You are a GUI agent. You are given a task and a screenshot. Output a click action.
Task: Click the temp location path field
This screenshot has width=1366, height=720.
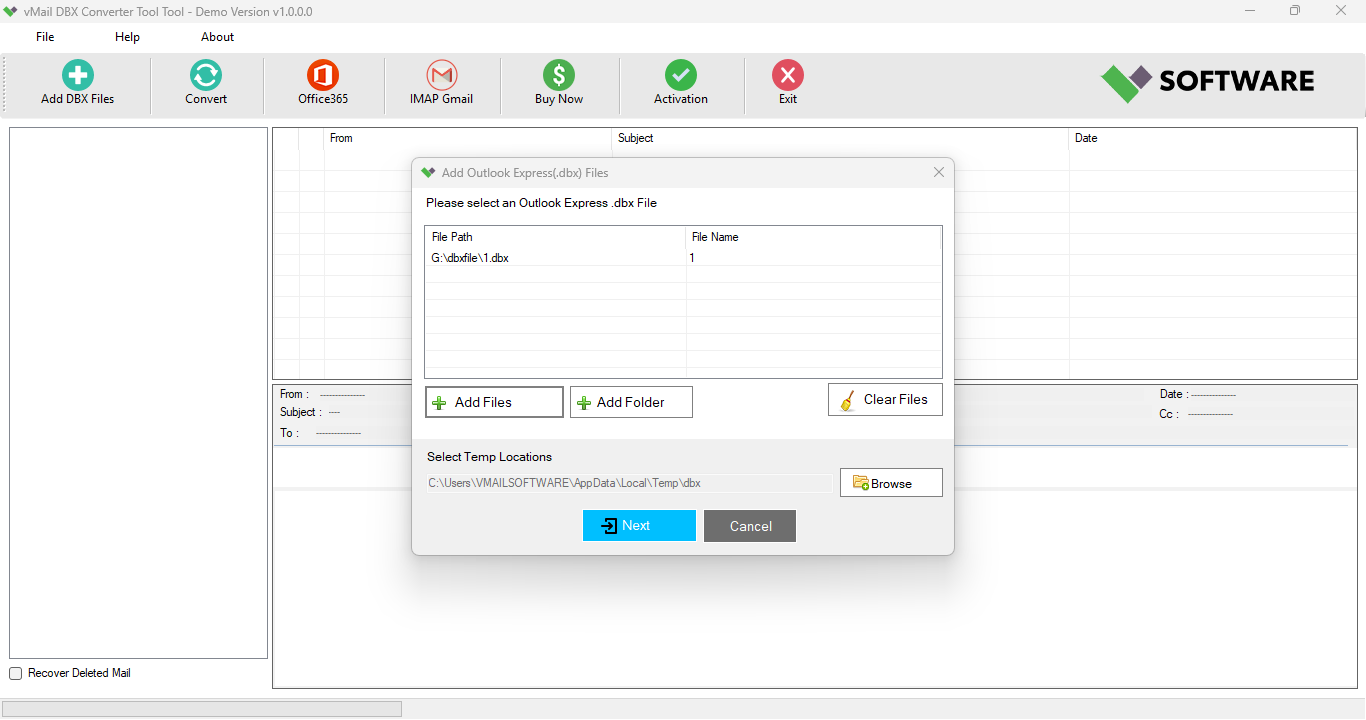tap(629, 483)
